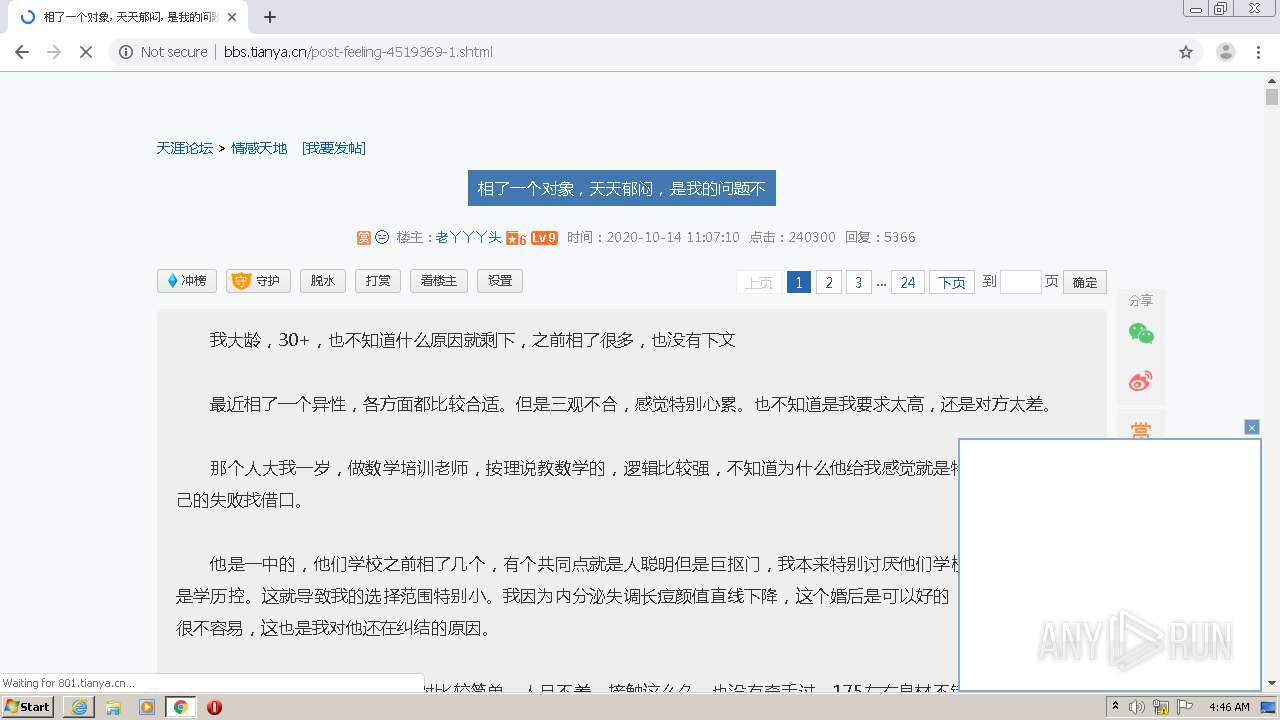The width and height of the screenshot is (1280, 720).
Task: Go to page 2 of the thread
Action: click(828, 282)
